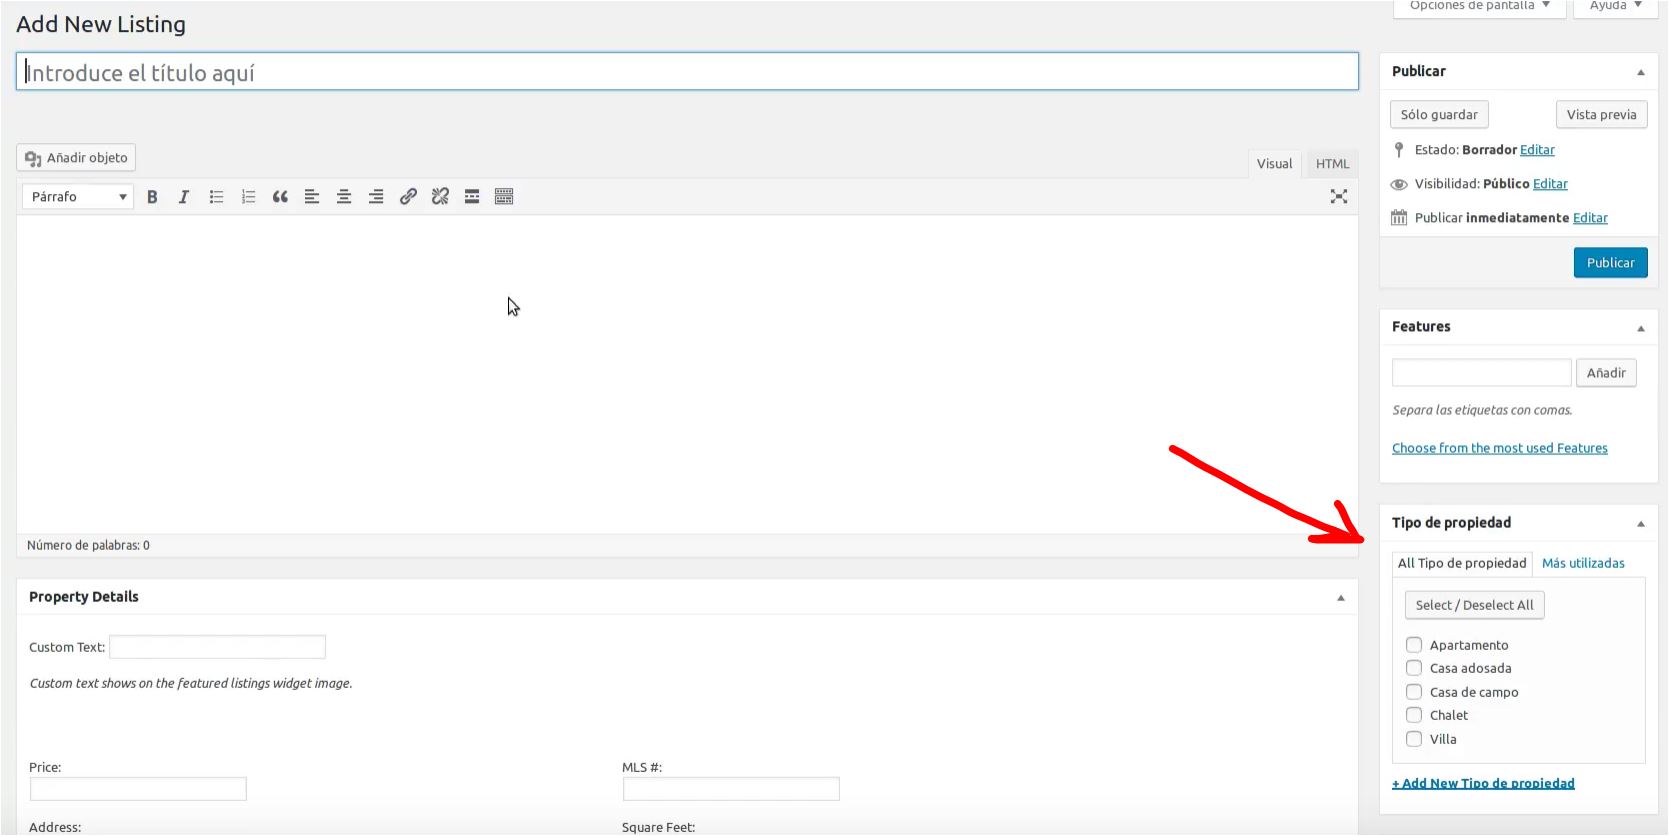Switch to the Visual editor tab
Screen dimensions: 1669x836
click(x=1274, y=164)
